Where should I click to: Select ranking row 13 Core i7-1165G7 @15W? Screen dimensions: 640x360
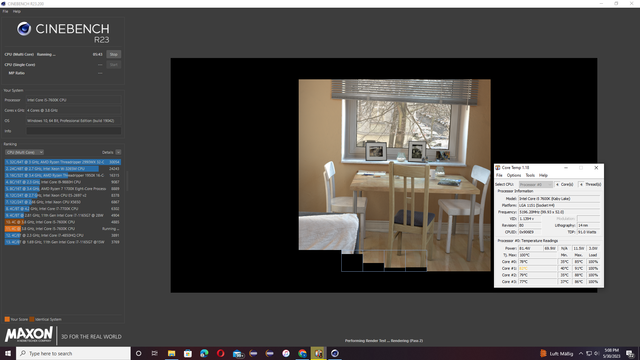pyautogui.click(x=62, y=242)
